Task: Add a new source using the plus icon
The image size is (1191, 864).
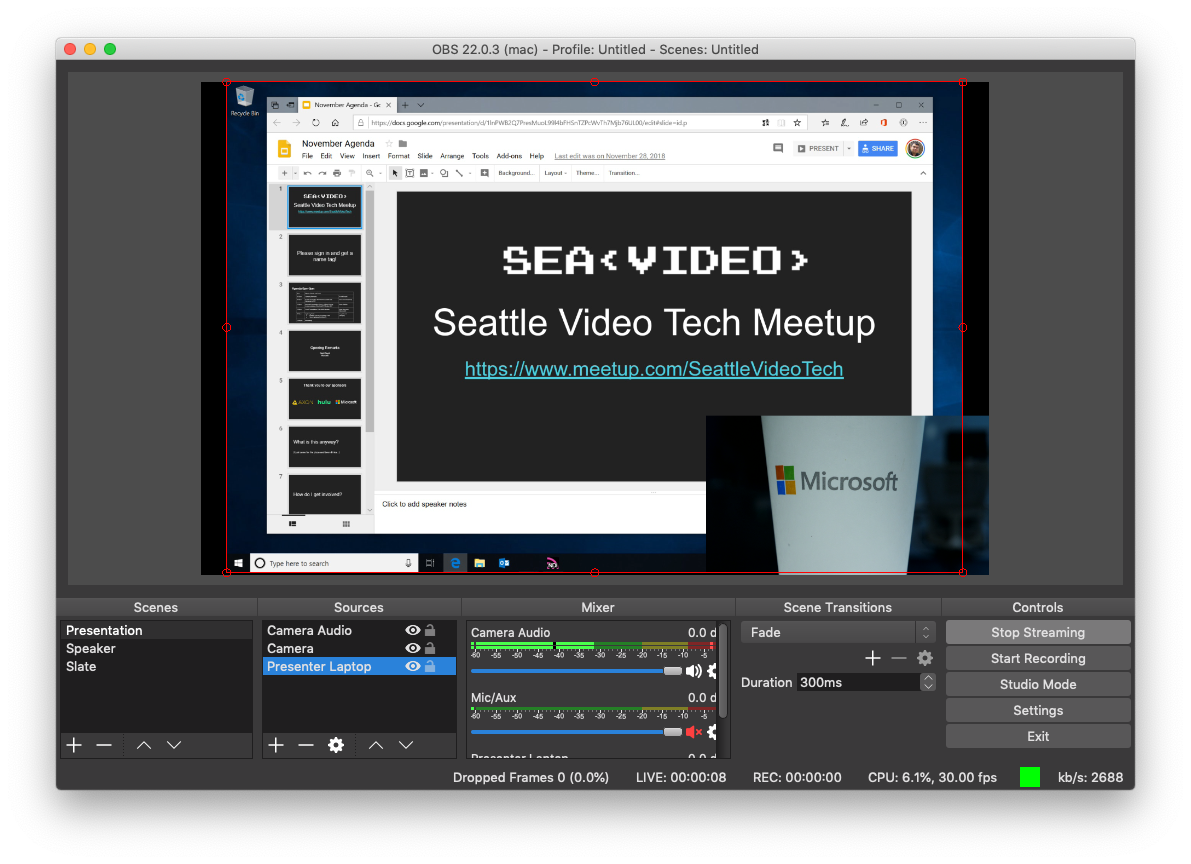Action: point(276,745)
